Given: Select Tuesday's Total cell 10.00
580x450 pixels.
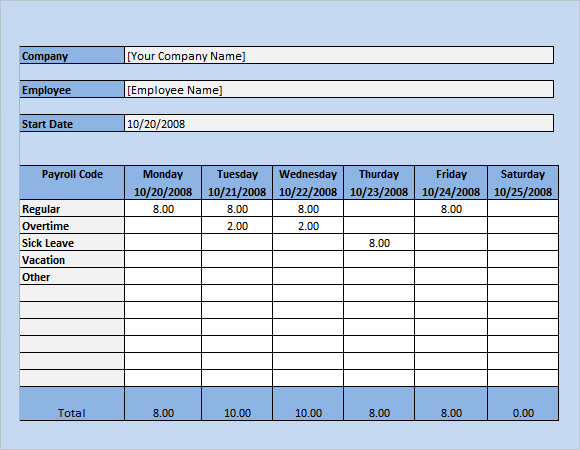Looking at the screenshot, I should tap(237, 403).
